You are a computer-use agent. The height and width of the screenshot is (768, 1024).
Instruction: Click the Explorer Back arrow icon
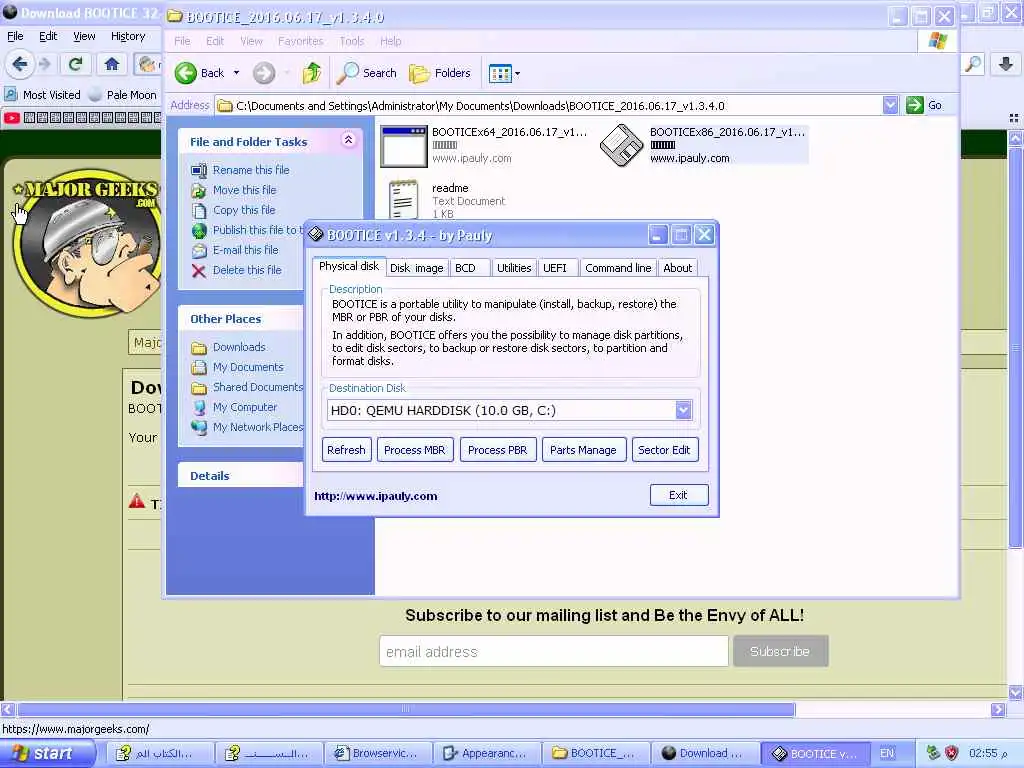[185, 73]
